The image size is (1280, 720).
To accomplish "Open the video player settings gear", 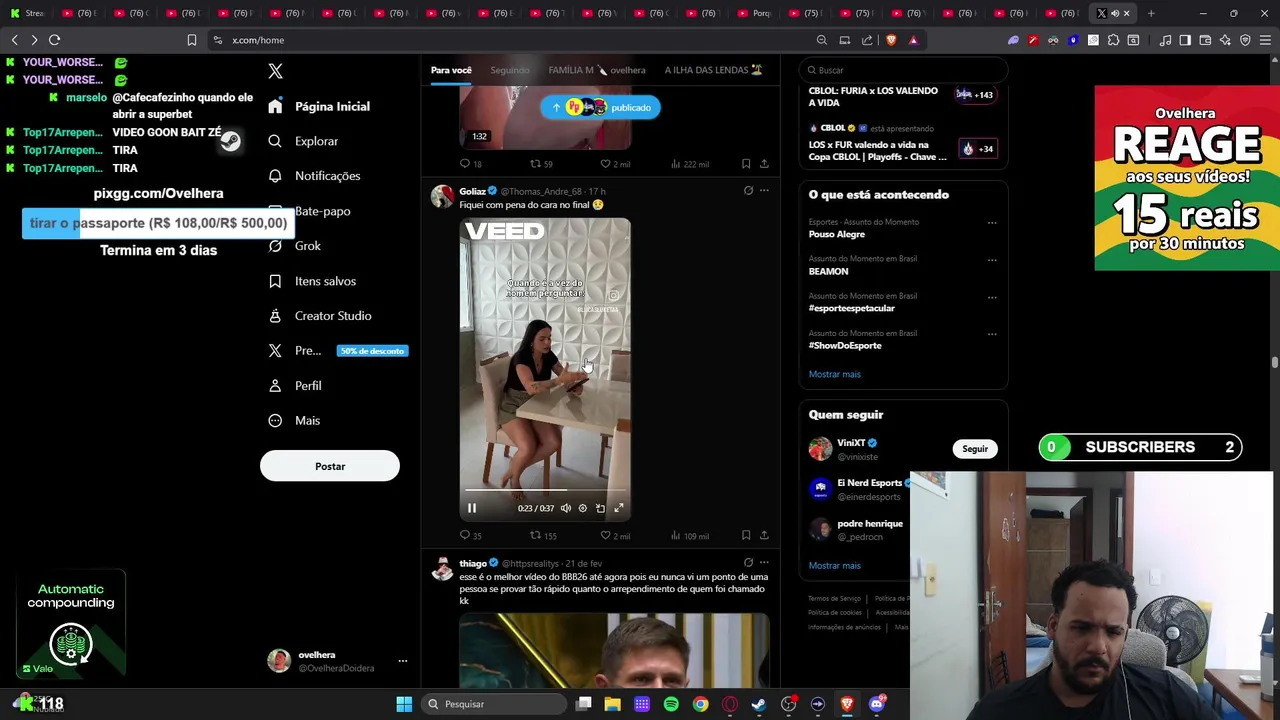I will tap(583, 508).
